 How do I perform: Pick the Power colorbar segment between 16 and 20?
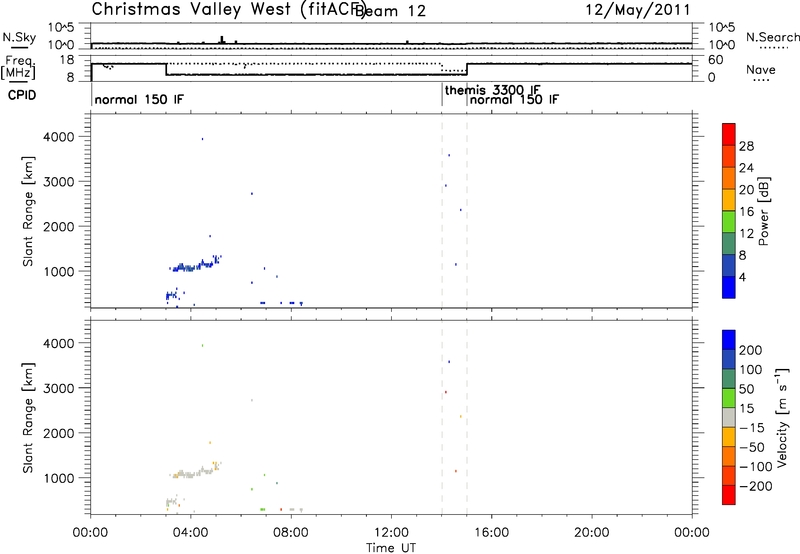point(729,199)
